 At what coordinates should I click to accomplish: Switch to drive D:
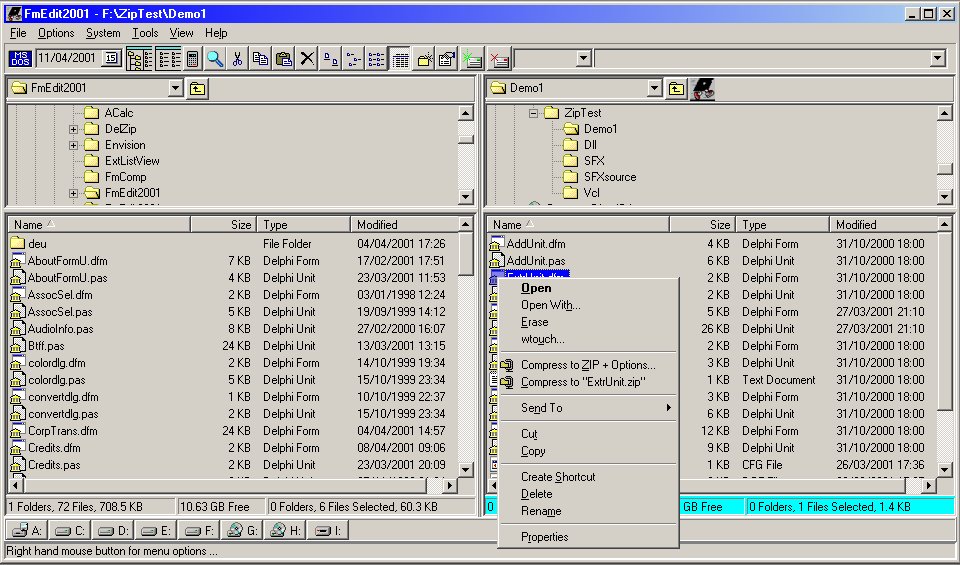tap(113, 530)
